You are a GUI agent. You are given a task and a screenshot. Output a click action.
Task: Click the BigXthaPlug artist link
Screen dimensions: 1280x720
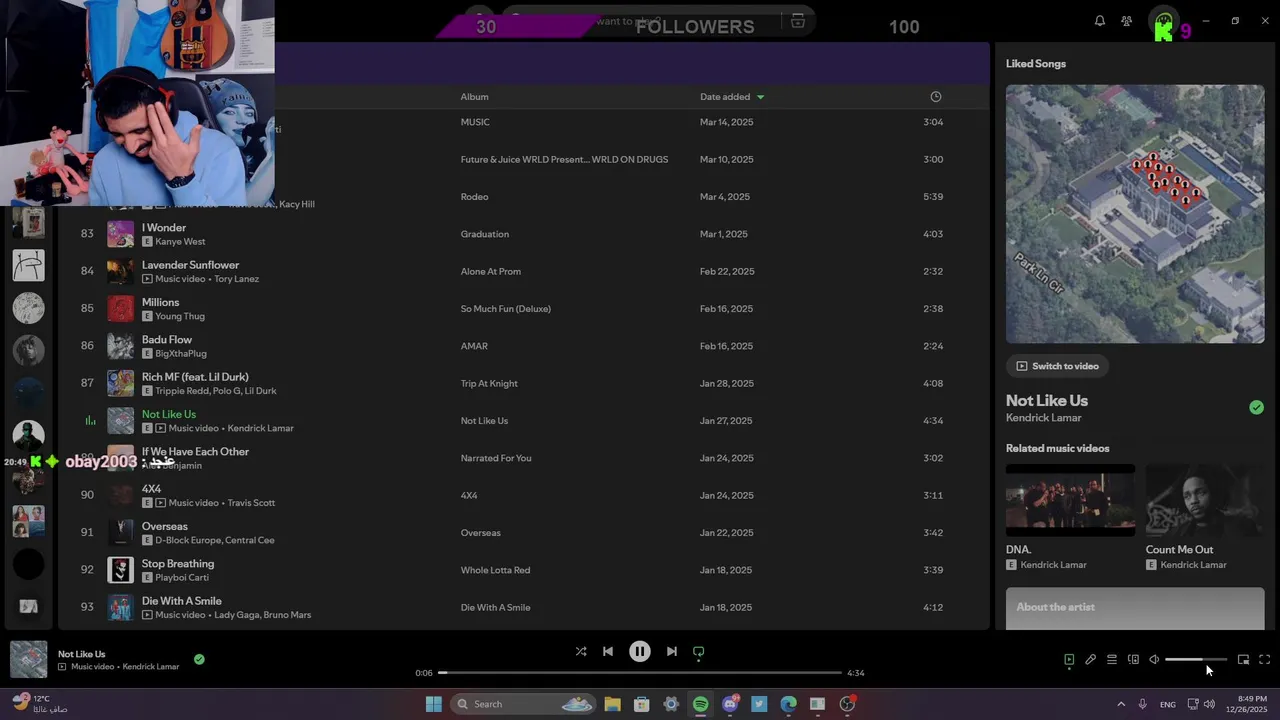click(181, 354)
